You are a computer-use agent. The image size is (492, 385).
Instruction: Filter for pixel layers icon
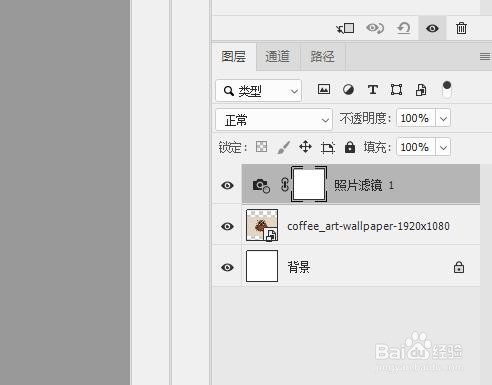[x=324, y=89]
